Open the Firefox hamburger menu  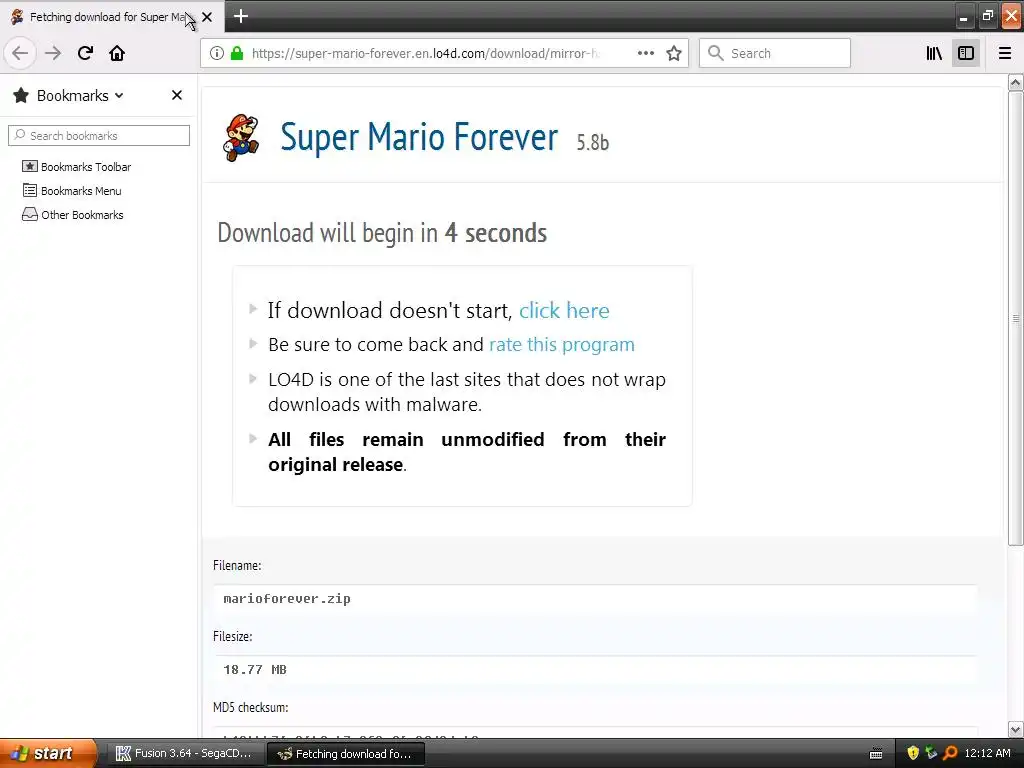[x=1004, y=53]
